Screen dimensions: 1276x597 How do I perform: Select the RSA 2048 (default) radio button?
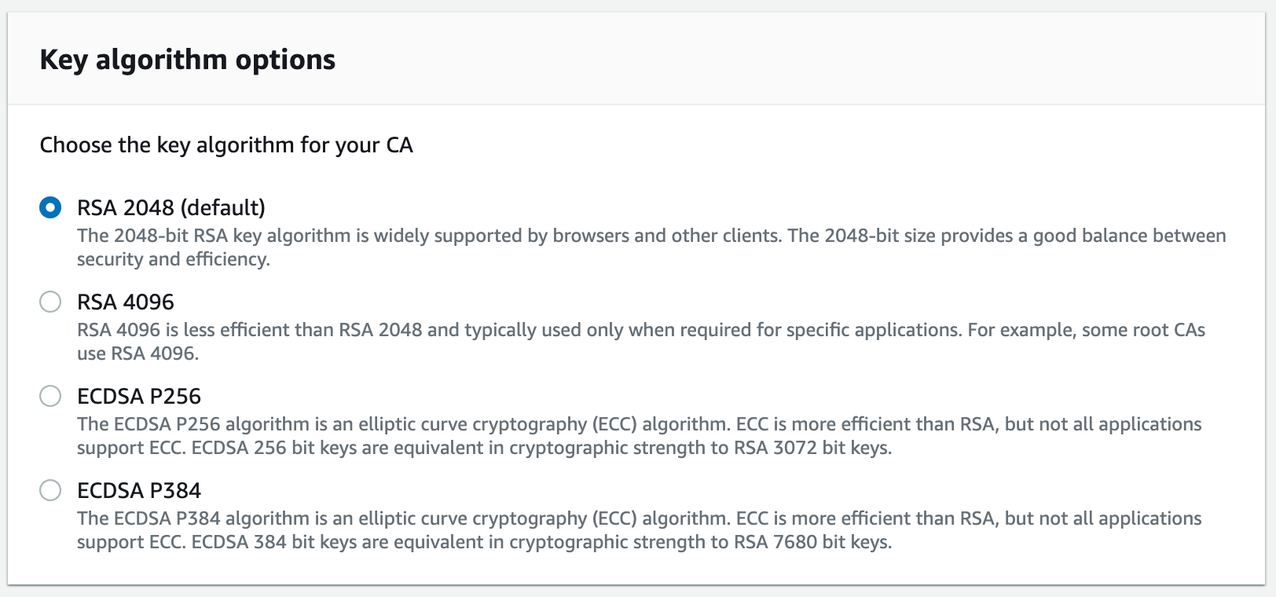(x=50, y=208)
